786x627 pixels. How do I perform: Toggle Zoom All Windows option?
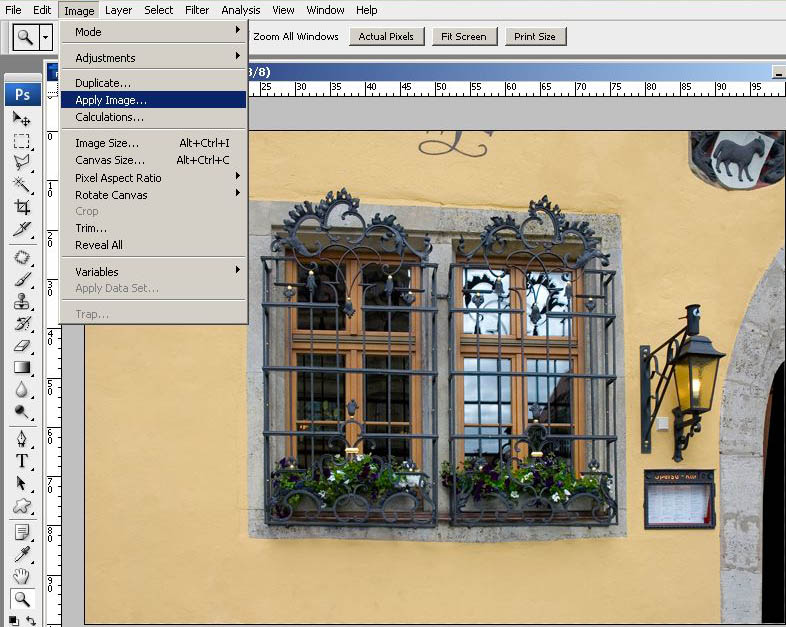click(296, 37)
